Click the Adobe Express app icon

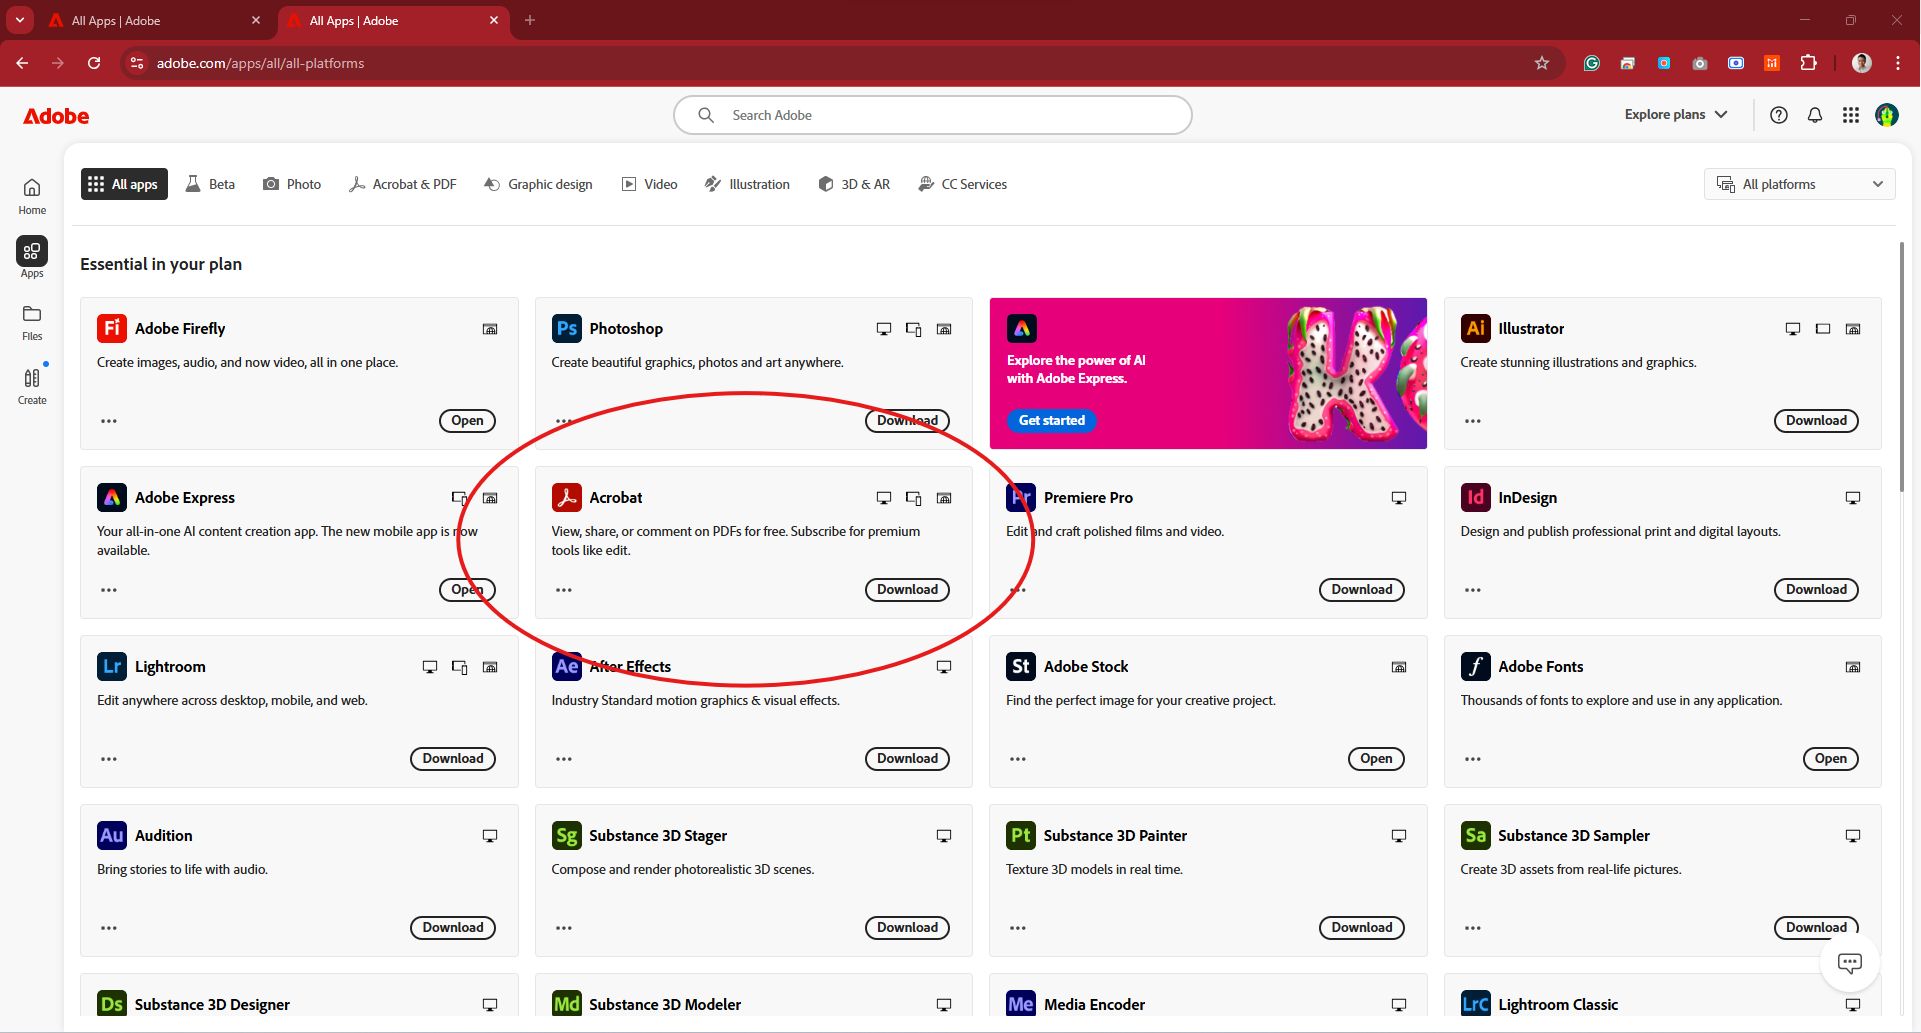[112, 497]
